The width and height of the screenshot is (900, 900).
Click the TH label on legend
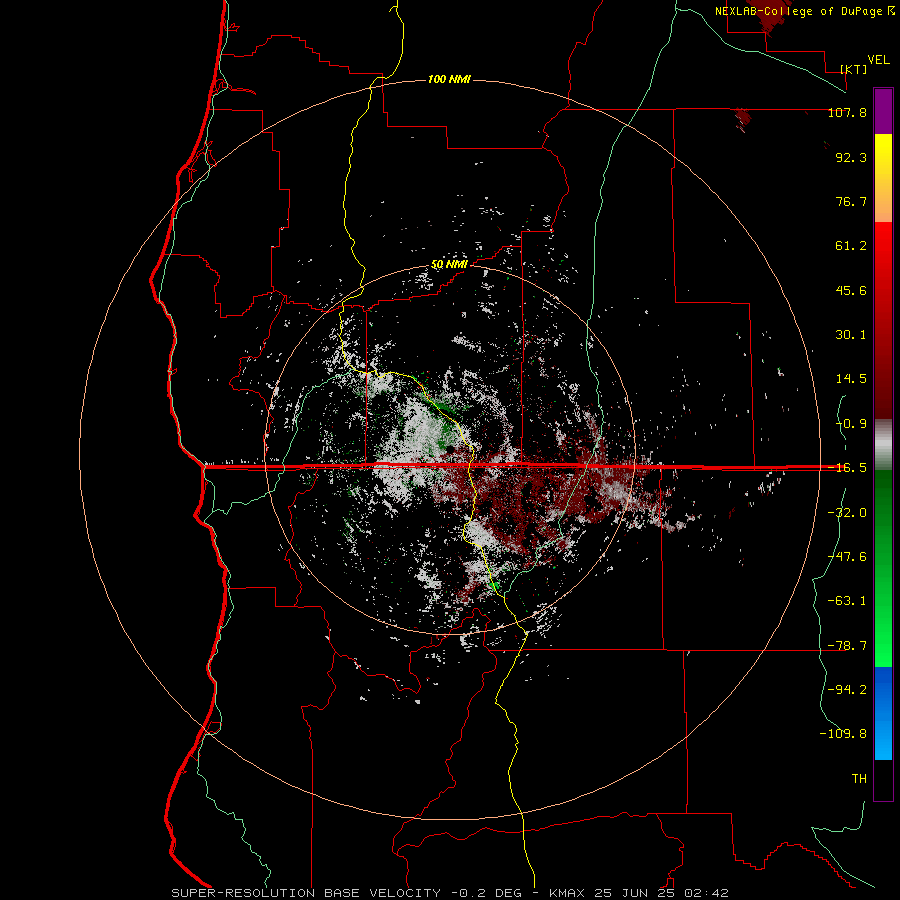(859, 779)
